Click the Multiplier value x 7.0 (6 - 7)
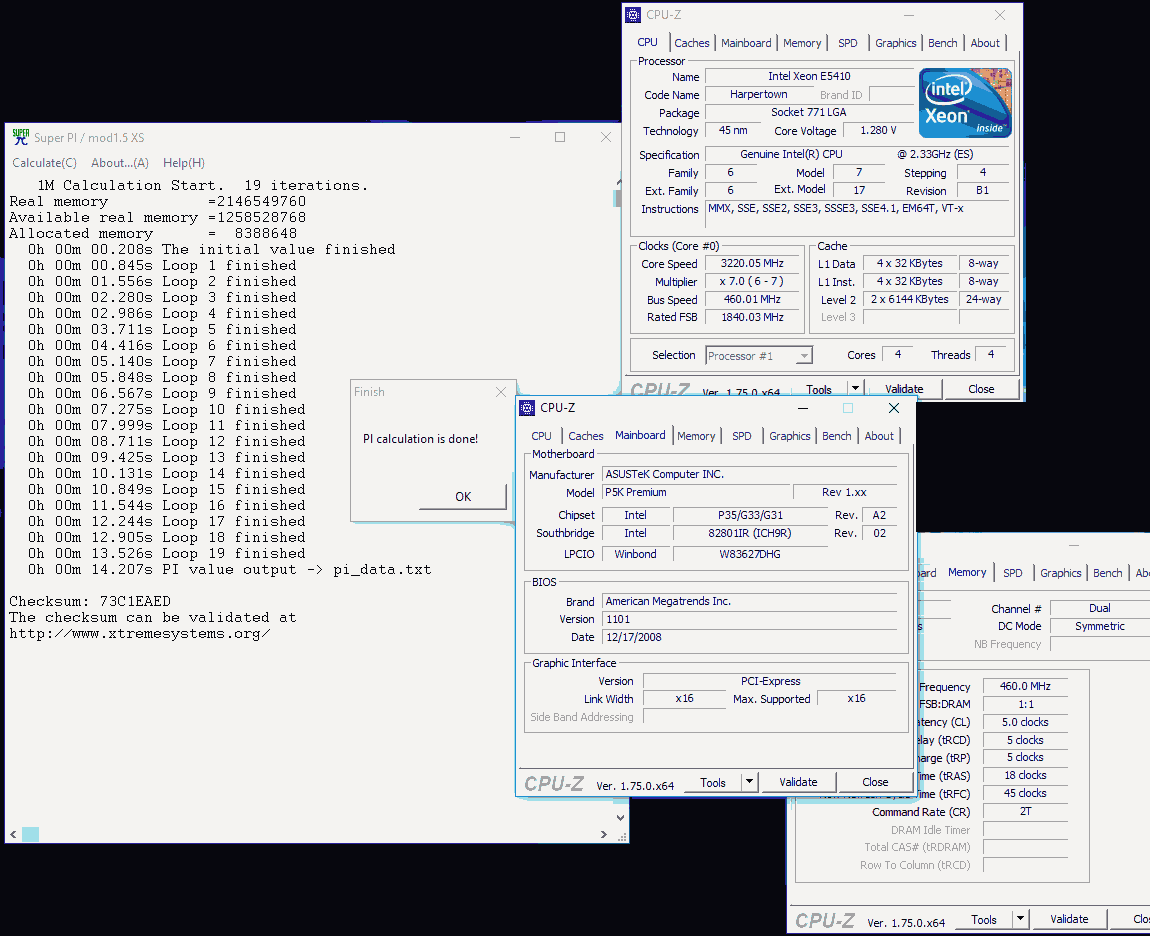 [752, 282]
